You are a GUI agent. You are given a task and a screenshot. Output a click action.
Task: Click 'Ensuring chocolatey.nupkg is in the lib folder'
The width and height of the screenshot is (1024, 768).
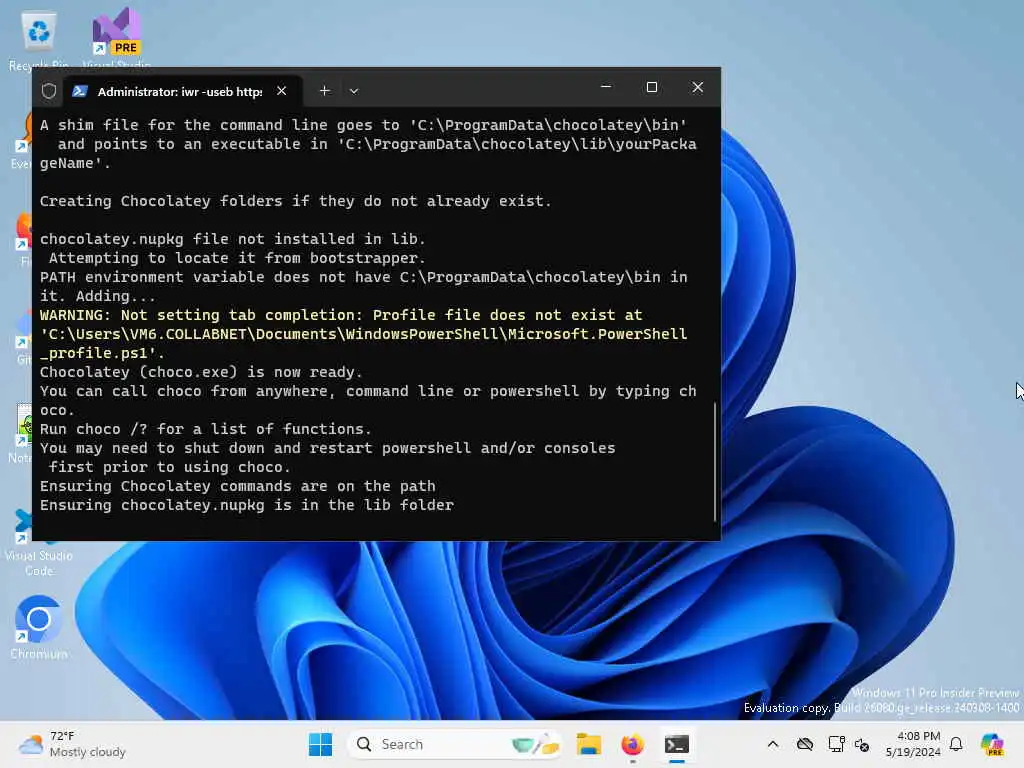(246, 505)
